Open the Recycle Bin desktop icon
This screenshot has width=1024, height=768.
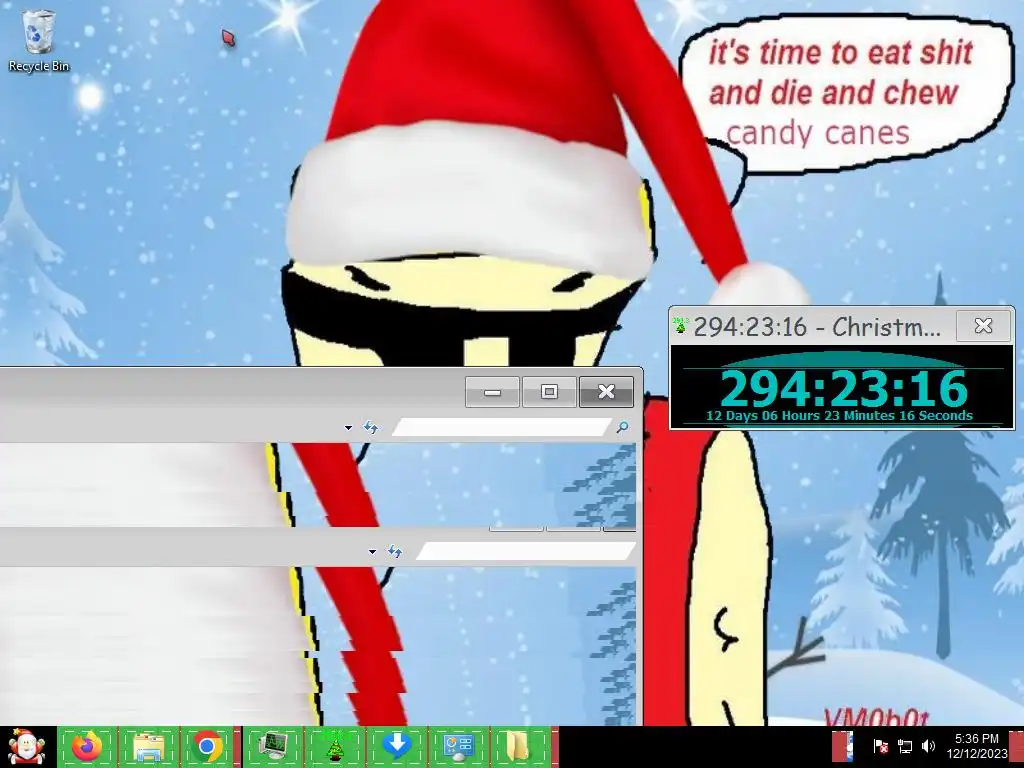(x=39, y=40)
